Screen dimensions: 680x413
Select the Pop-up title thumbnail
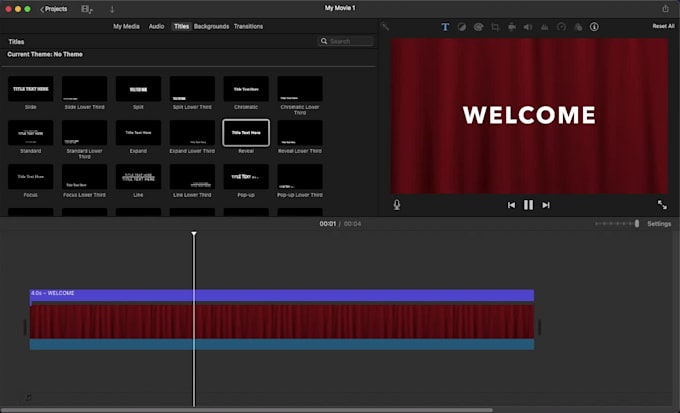[246, 177]
